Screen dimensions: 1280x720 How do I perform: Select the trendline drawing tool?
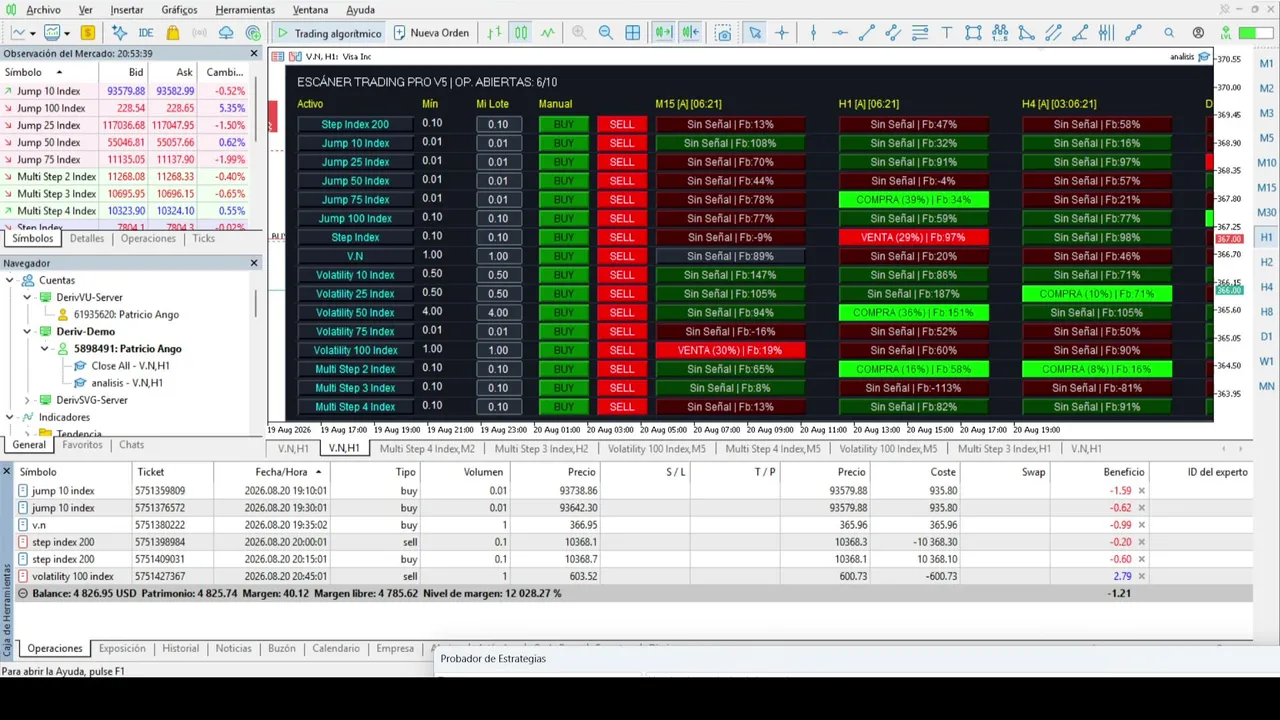(x=867, y=33)
